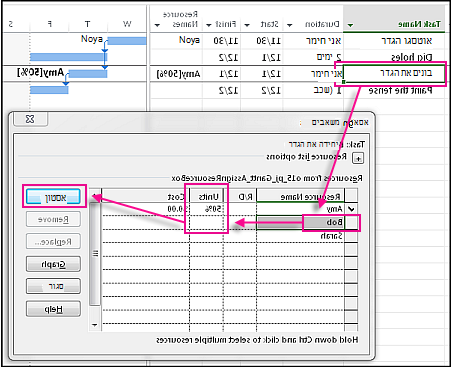451x369 pixels.
Task: Open the Task Name column filter arrow
Action: coord(350,25)
